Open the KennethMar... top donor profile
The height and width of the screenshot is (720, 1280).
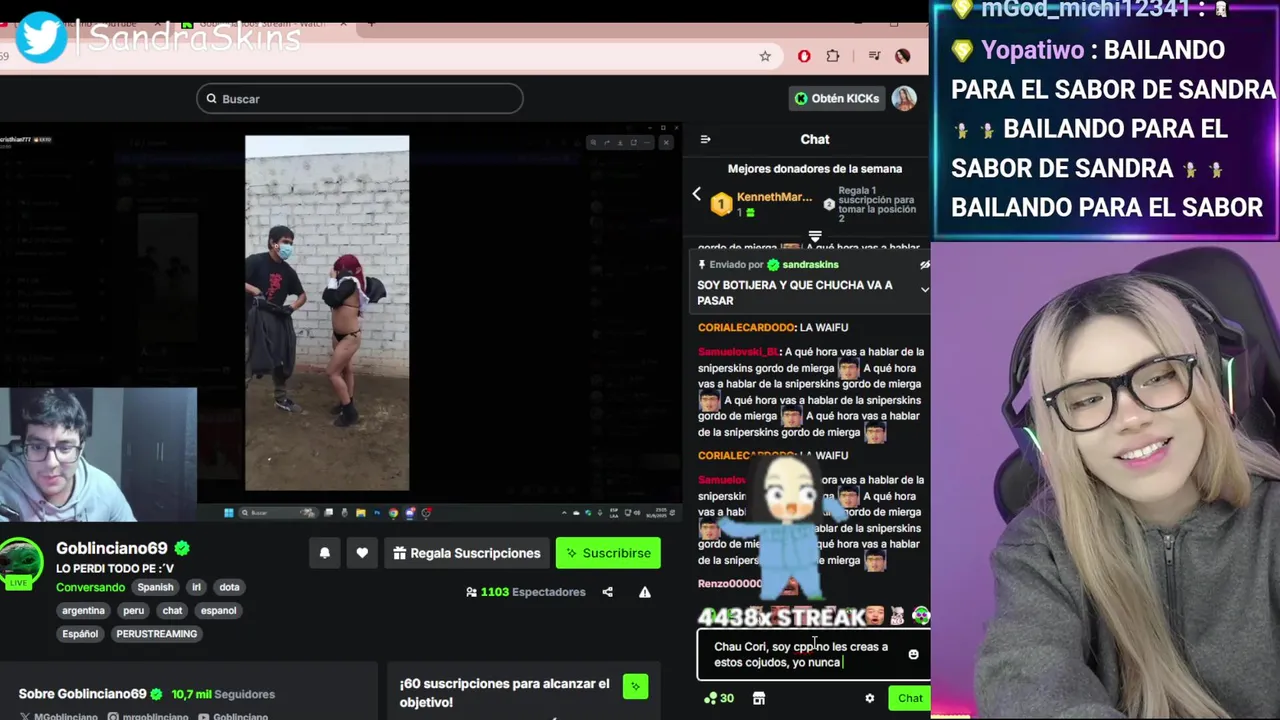click(x=774, y=197)
